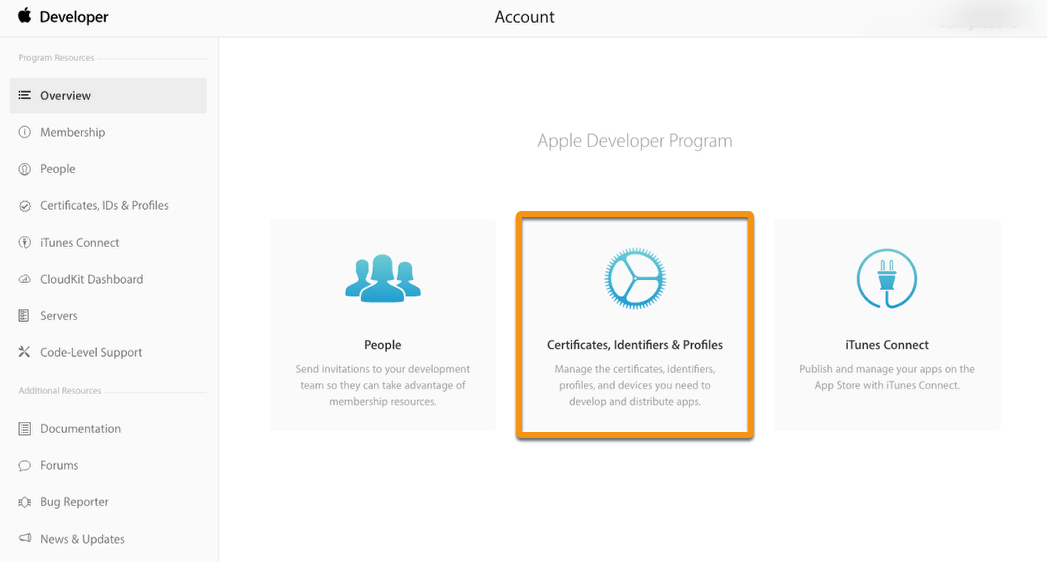Open News & Updates sidebar item
Viewport: 1047px width, 562px height.
coord(82,539)
